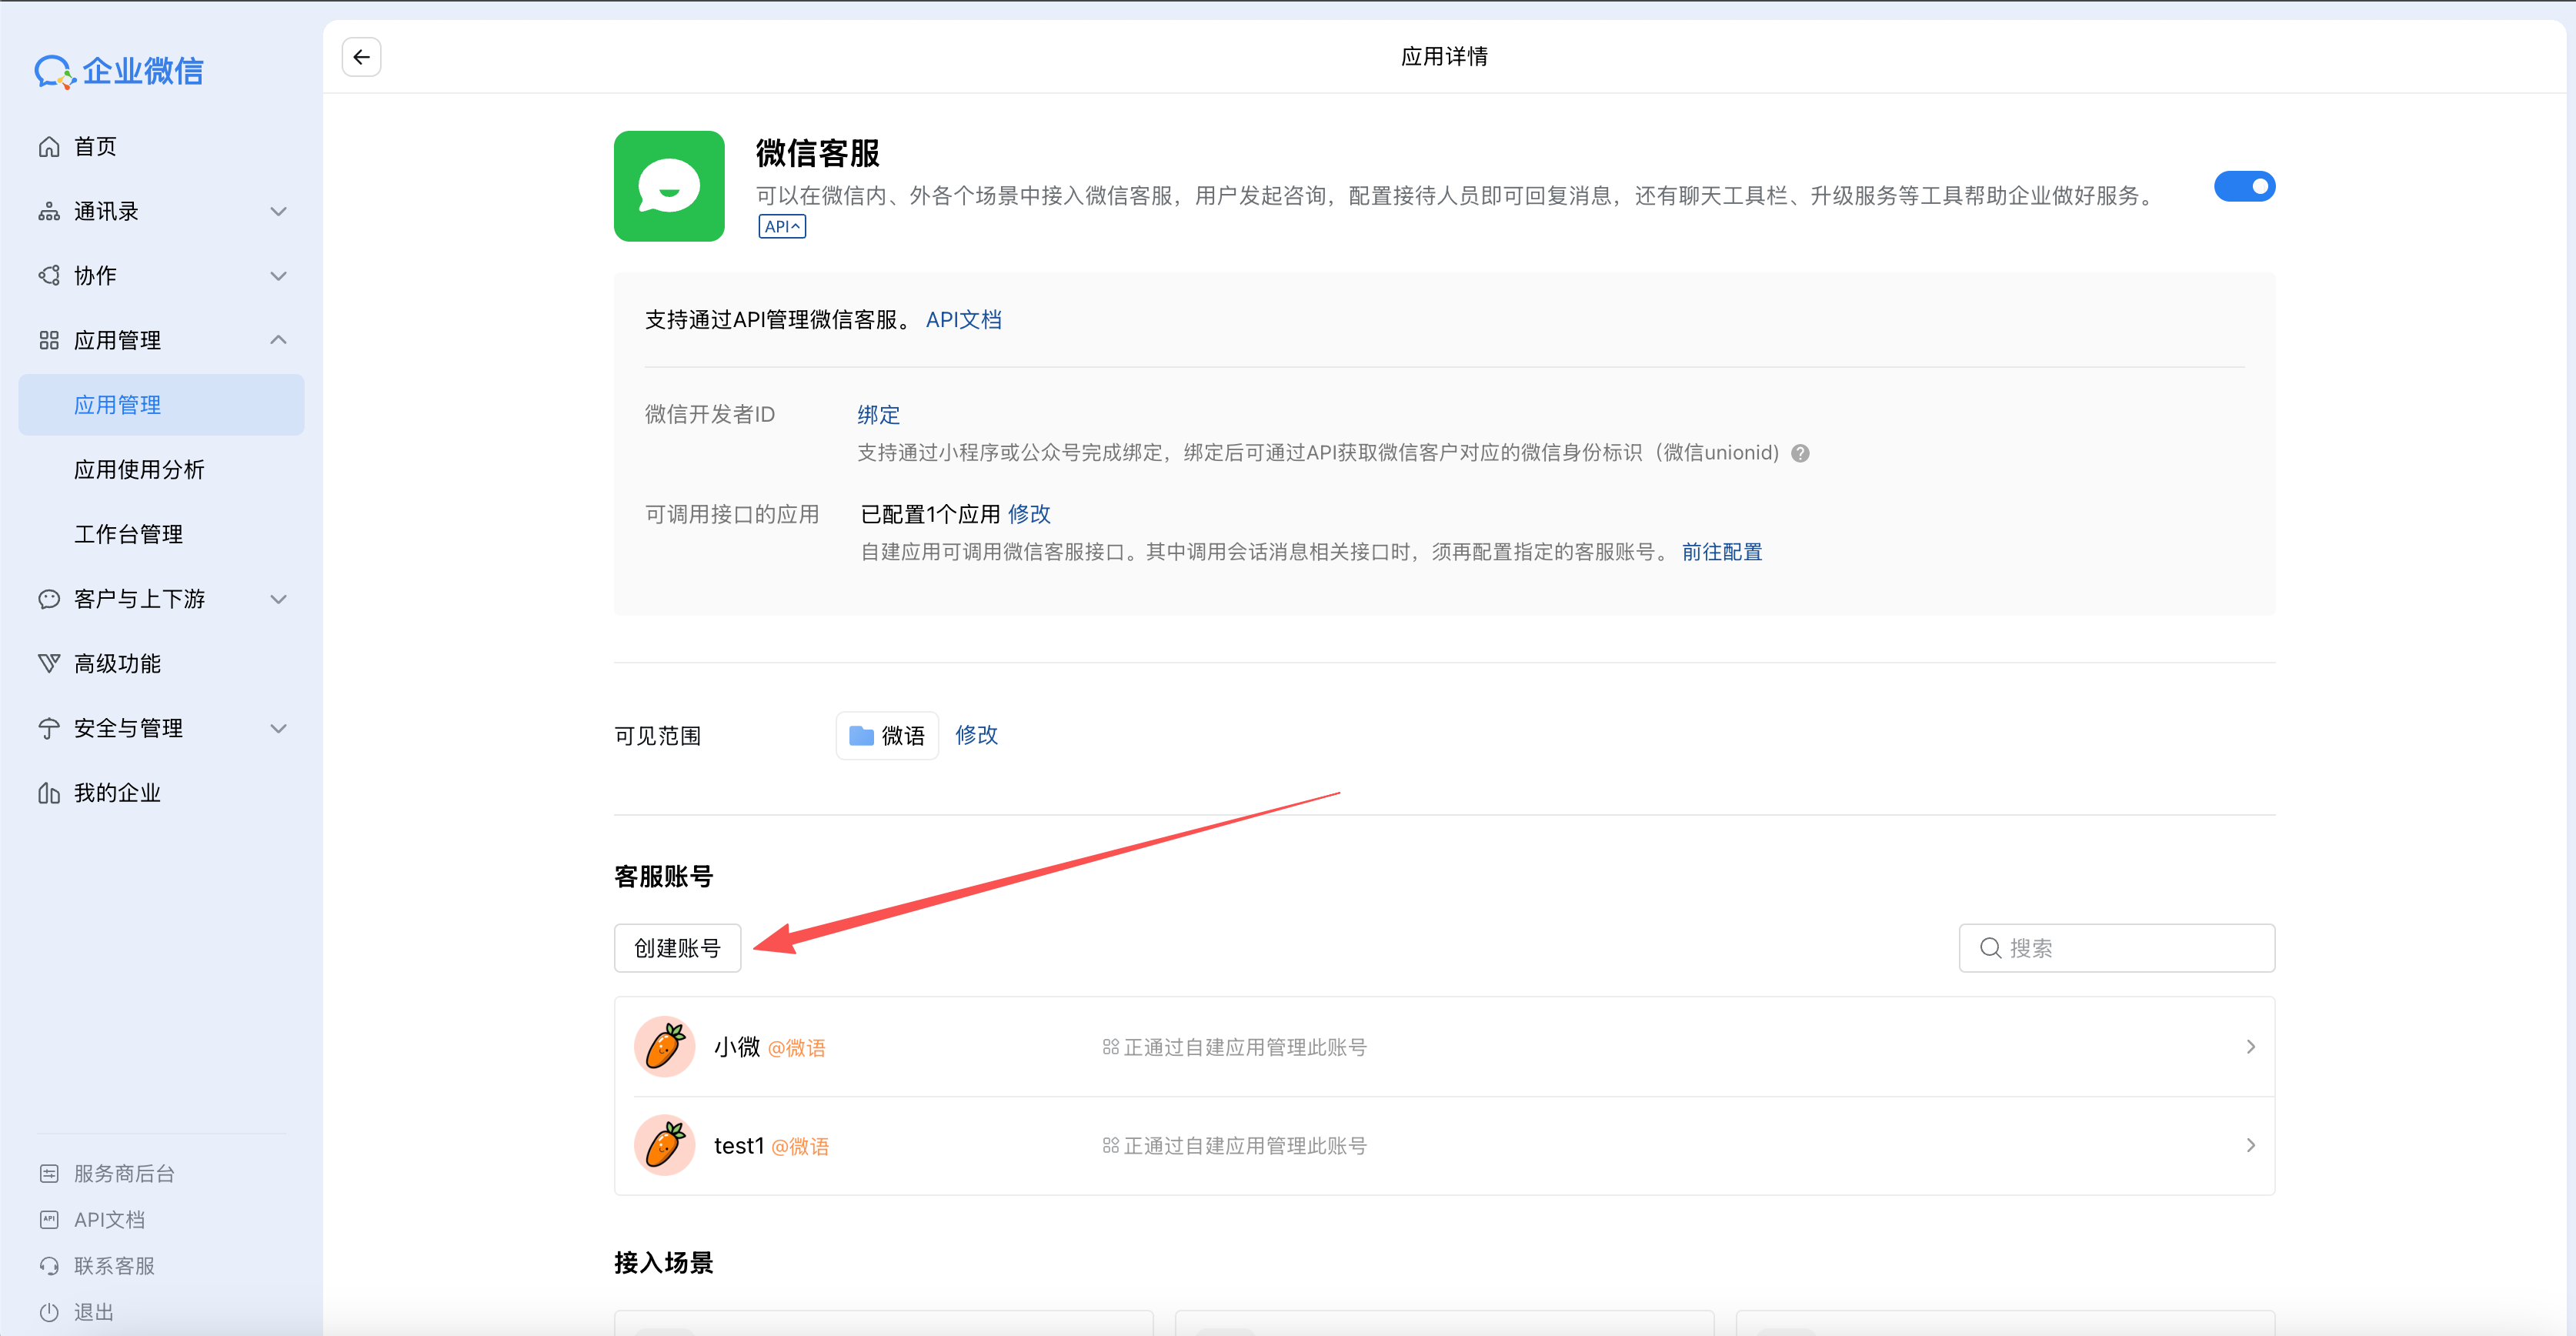2576x1336 pixels.
Task: Expand the 安全与管理 chevron
Action: (x=279, y=728)
